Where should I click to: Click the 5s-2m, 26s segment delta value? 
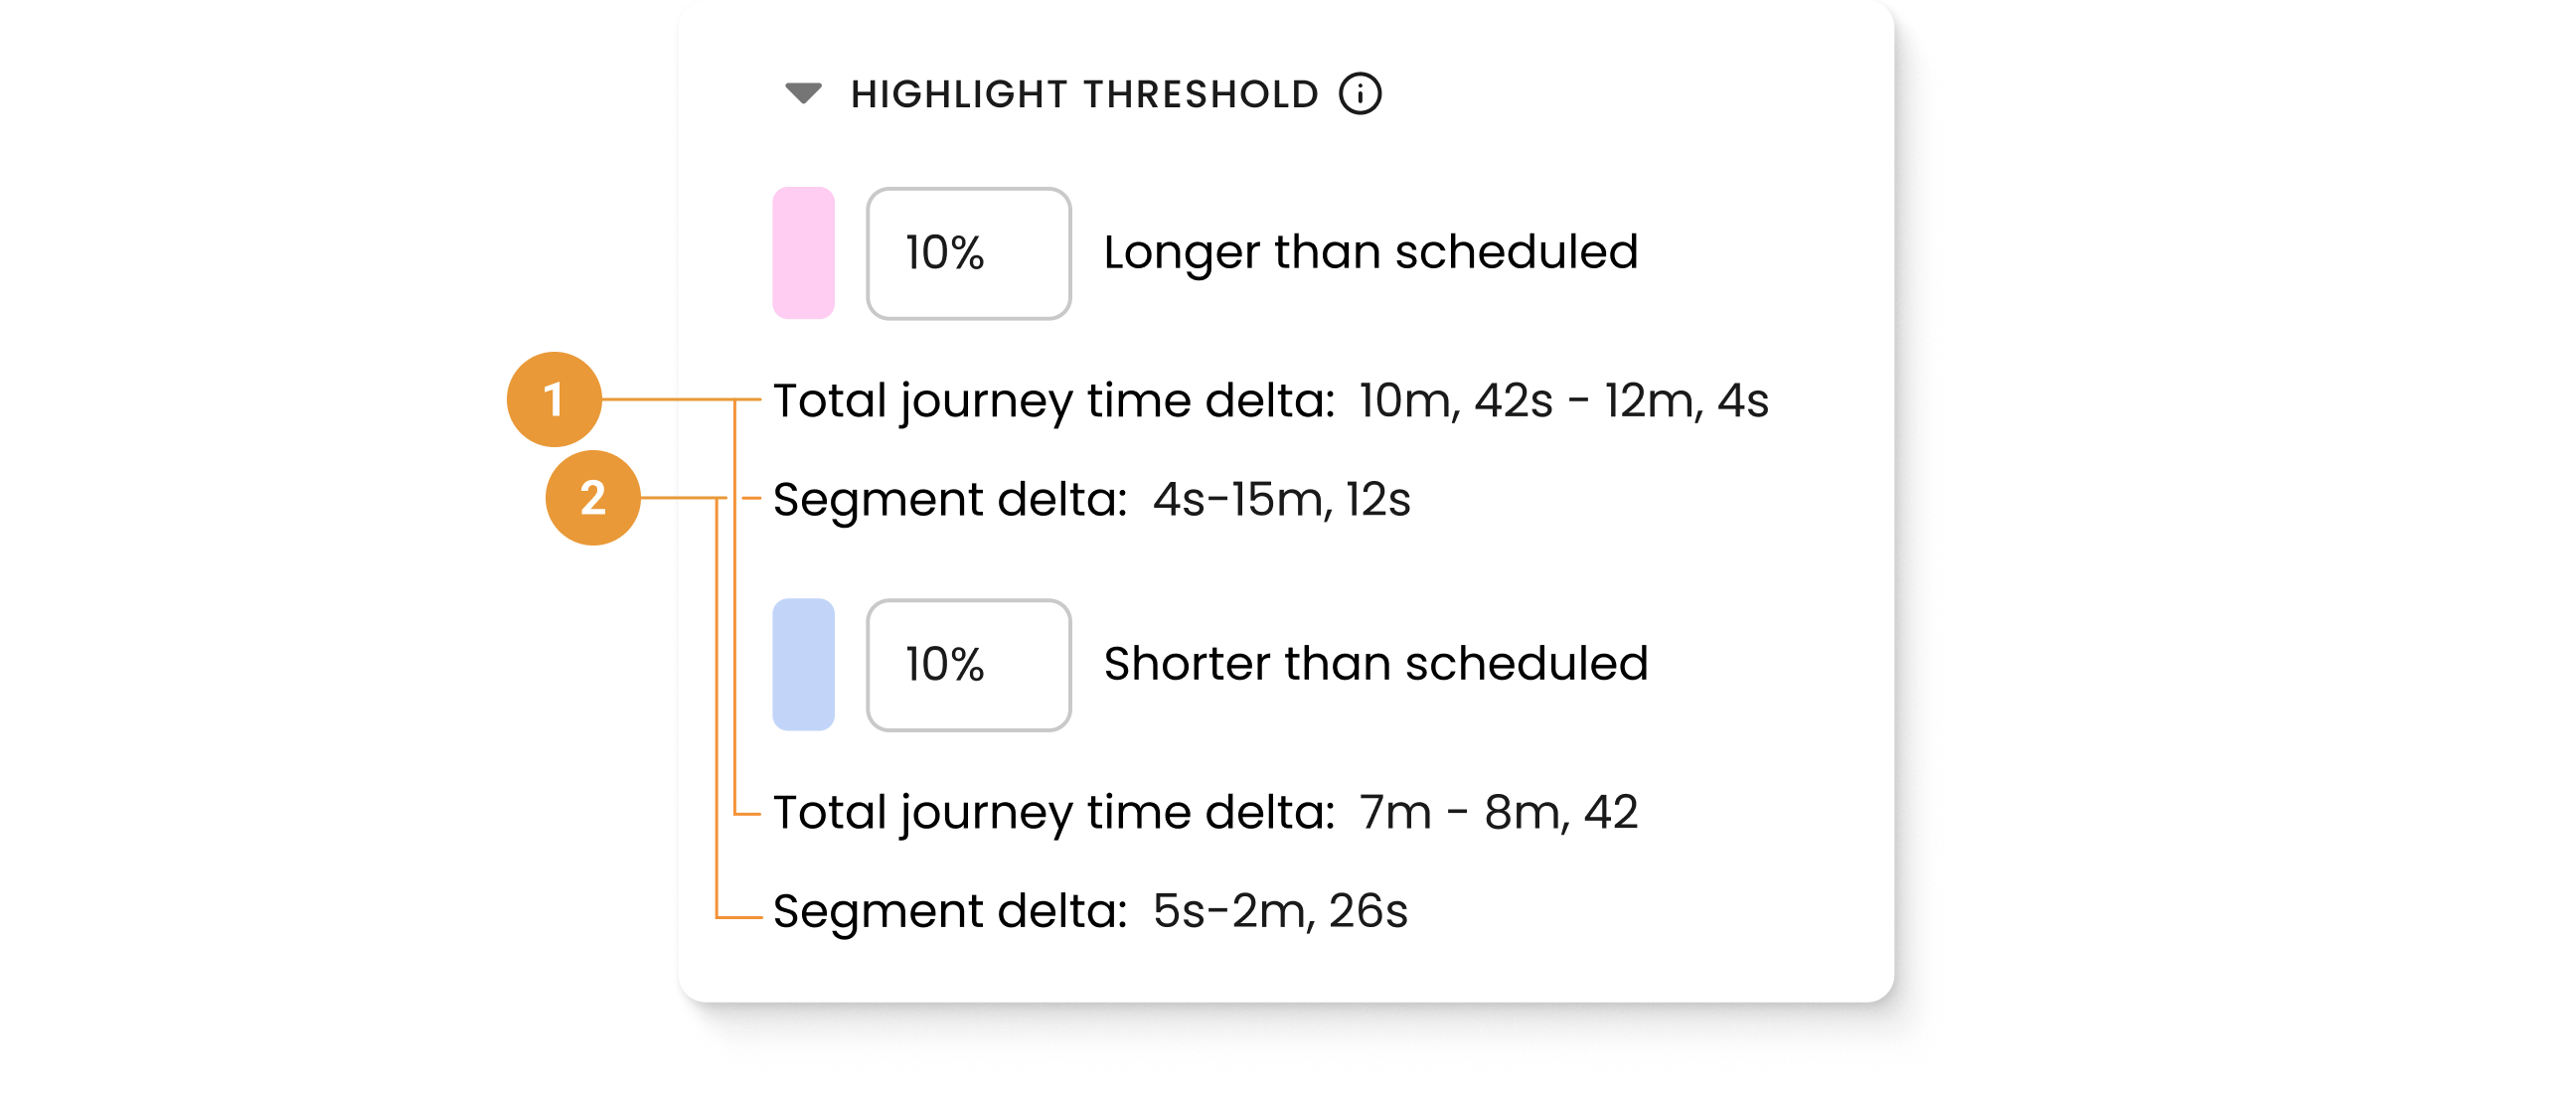click(1280, 911)
